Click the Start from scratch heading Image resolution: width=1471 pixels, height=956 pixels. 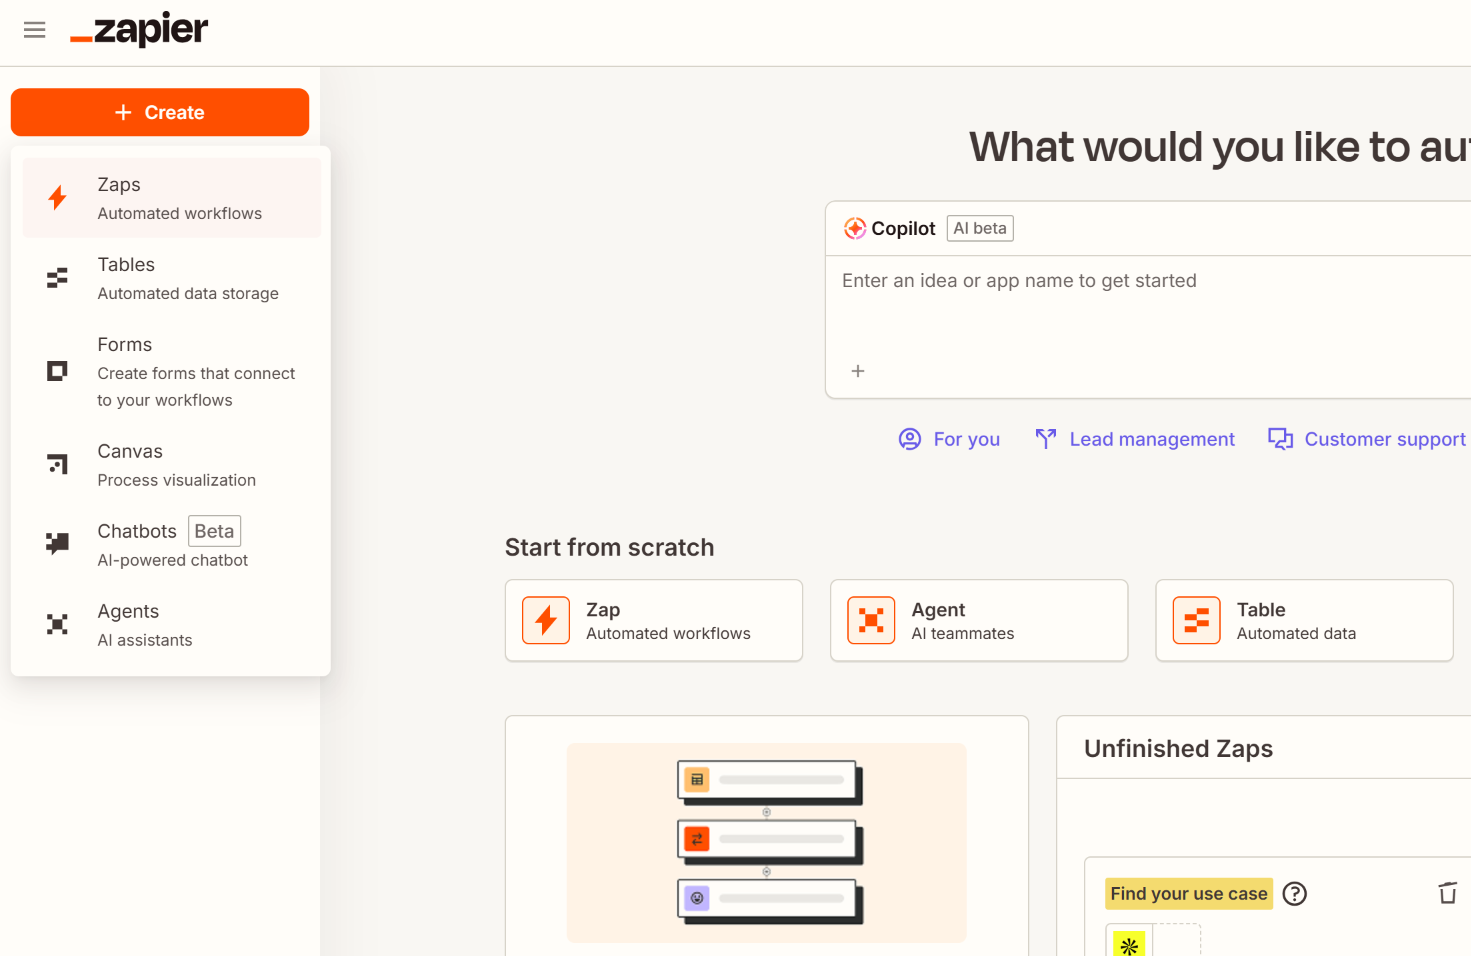click(610, 548)
